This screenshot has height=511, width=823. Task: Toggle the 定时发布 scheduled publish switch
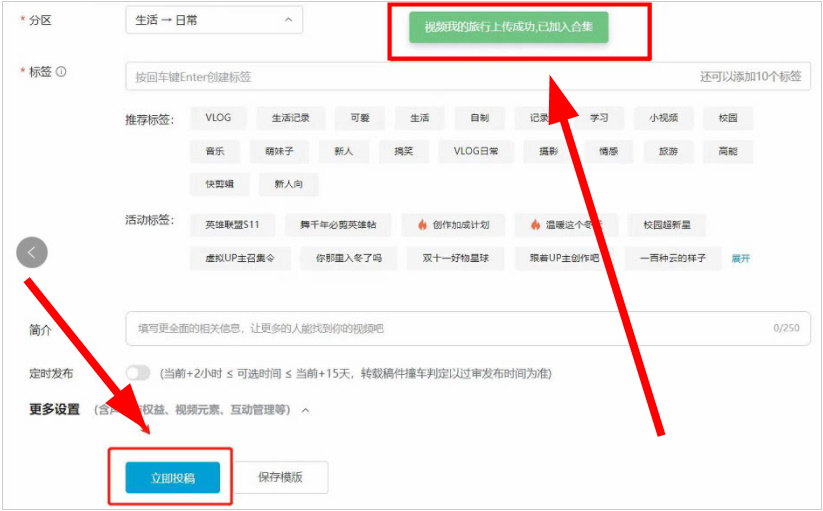click(x=138, y=373)
